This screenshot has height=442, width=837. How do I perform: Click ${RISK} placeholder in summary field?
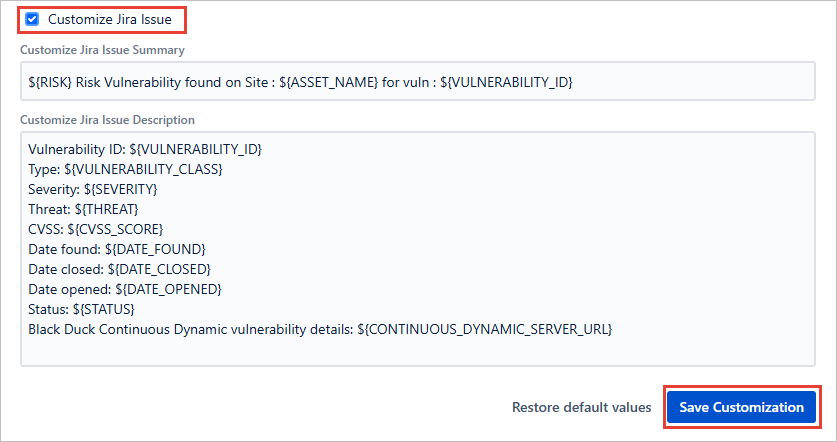click(x=50, y=81)
